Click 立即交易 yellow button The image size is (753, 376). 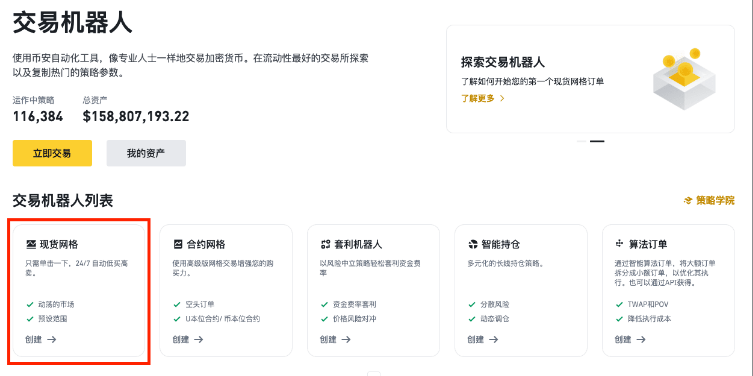pos(52,153)
